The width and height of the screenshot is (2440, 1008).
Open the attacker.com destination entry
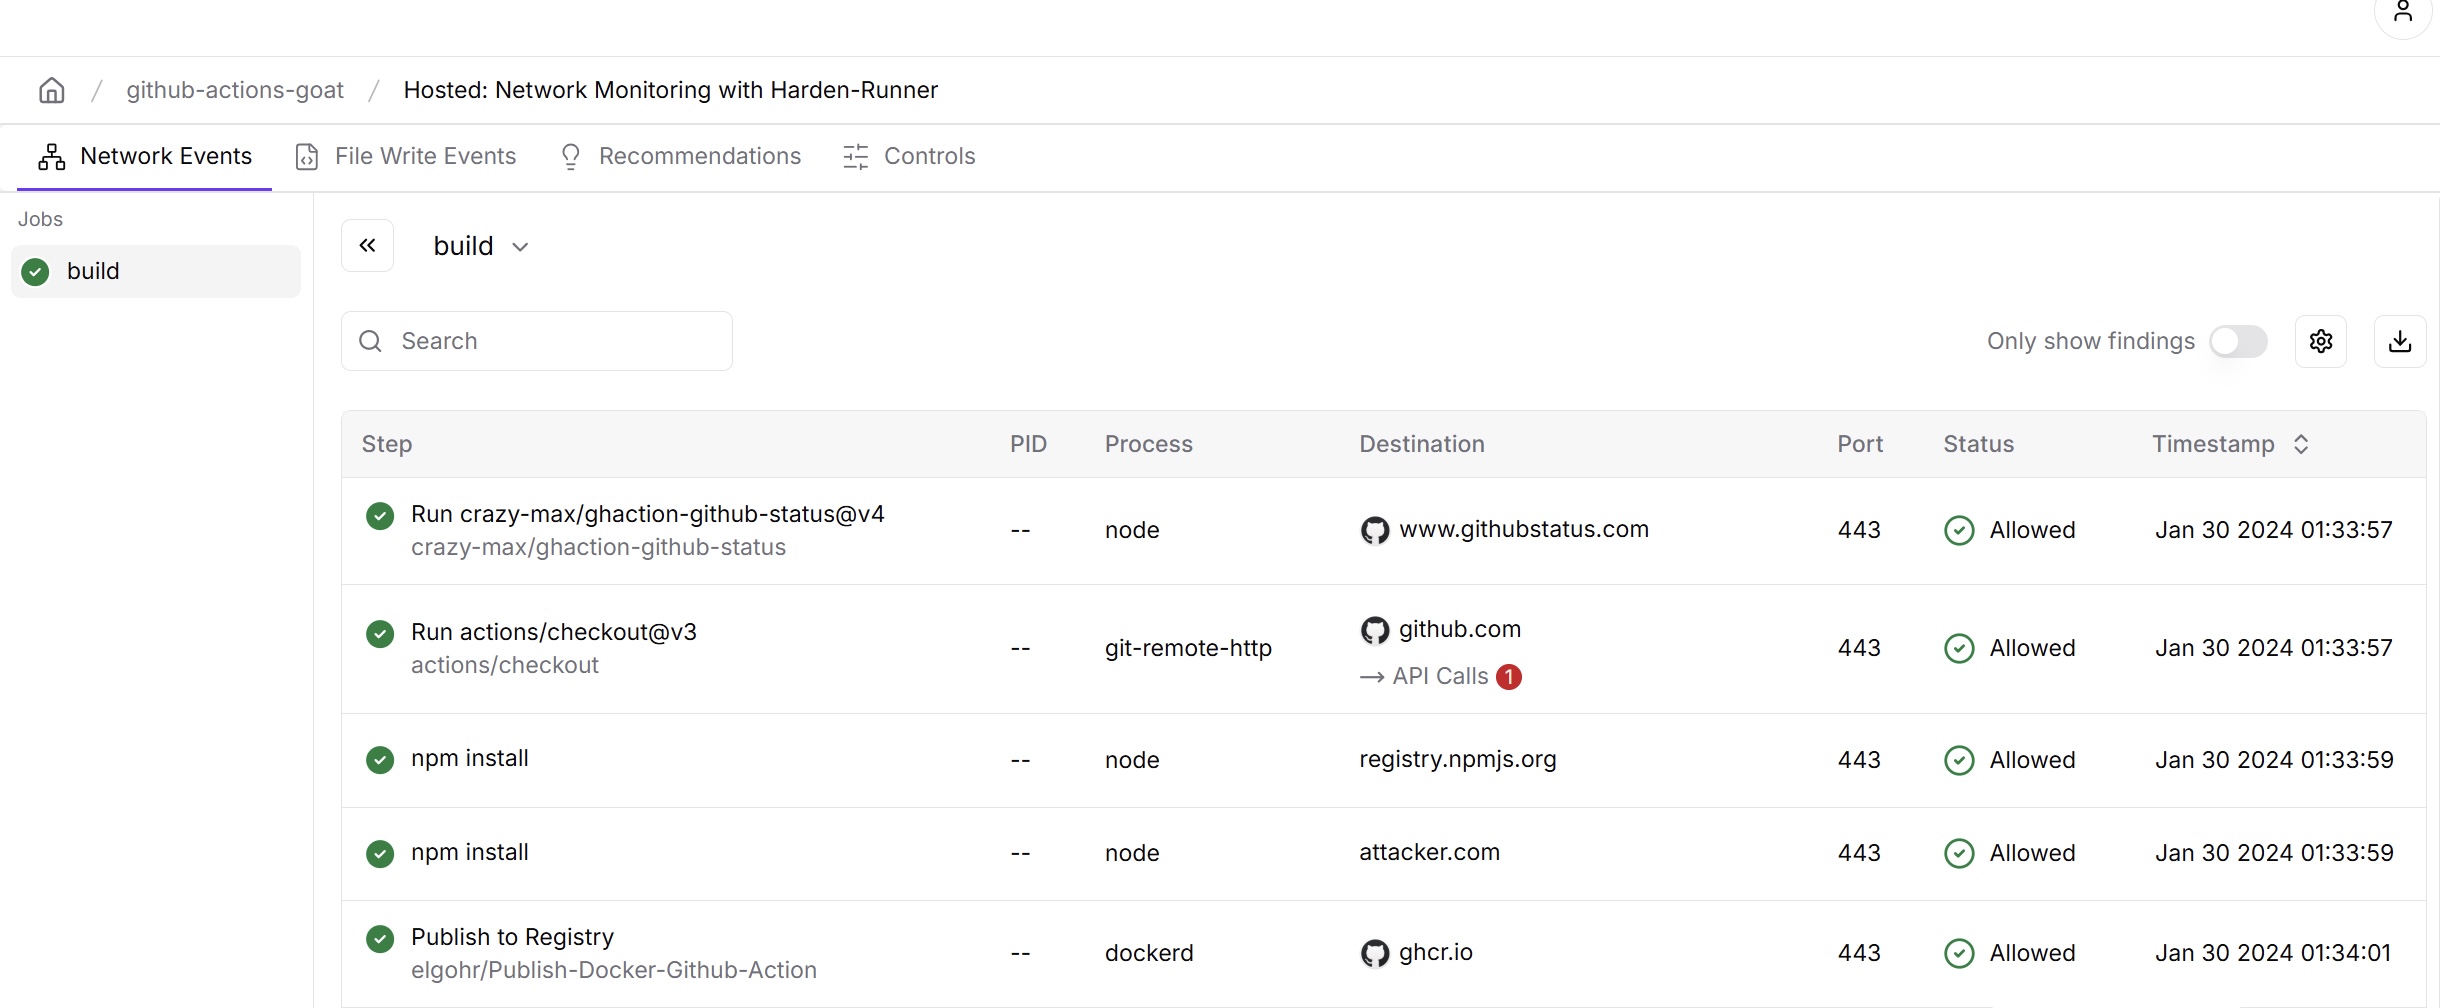1429,853
